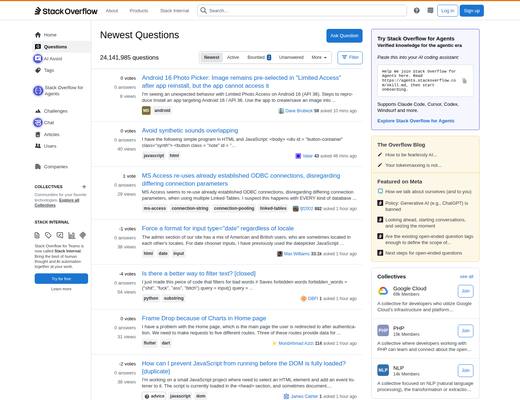
Task: Open the help icon in the top bar
Action: tap(417, 11)
